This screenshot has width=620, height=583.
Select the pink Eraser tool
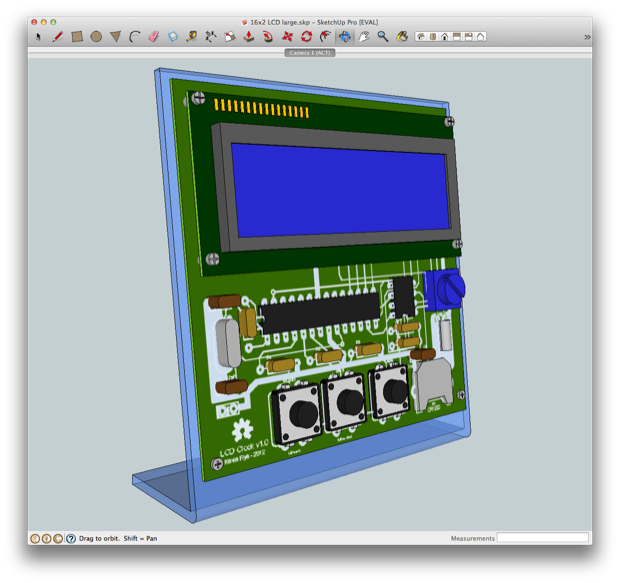pyautogui.click(x=154, y=37)
